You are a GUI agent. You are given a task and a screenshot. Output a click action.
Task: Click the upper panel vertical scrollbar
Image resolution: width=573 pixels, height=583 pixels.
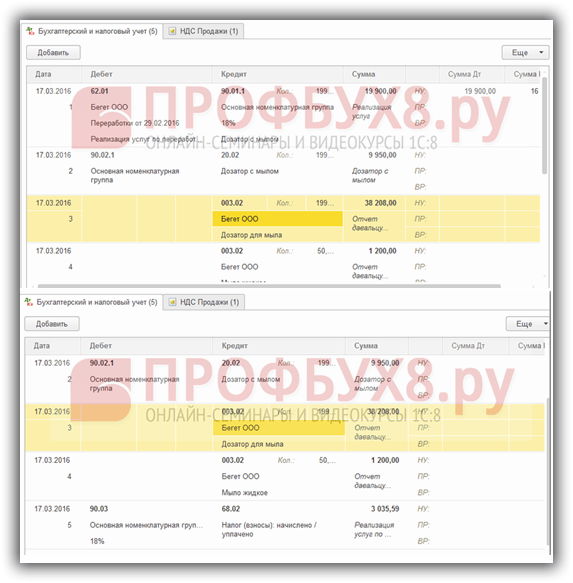coord(544,126)
